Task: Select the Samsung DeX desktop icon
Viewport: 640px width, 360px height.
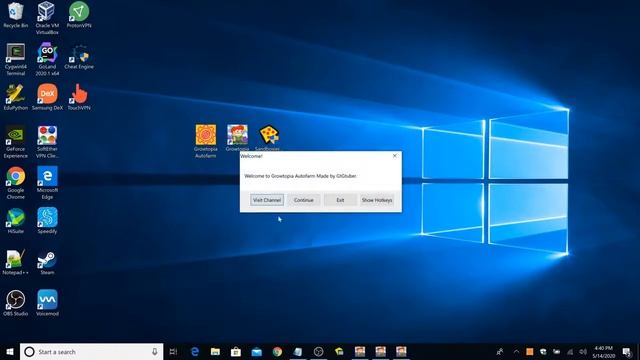Action: click(x=47, y=98)
